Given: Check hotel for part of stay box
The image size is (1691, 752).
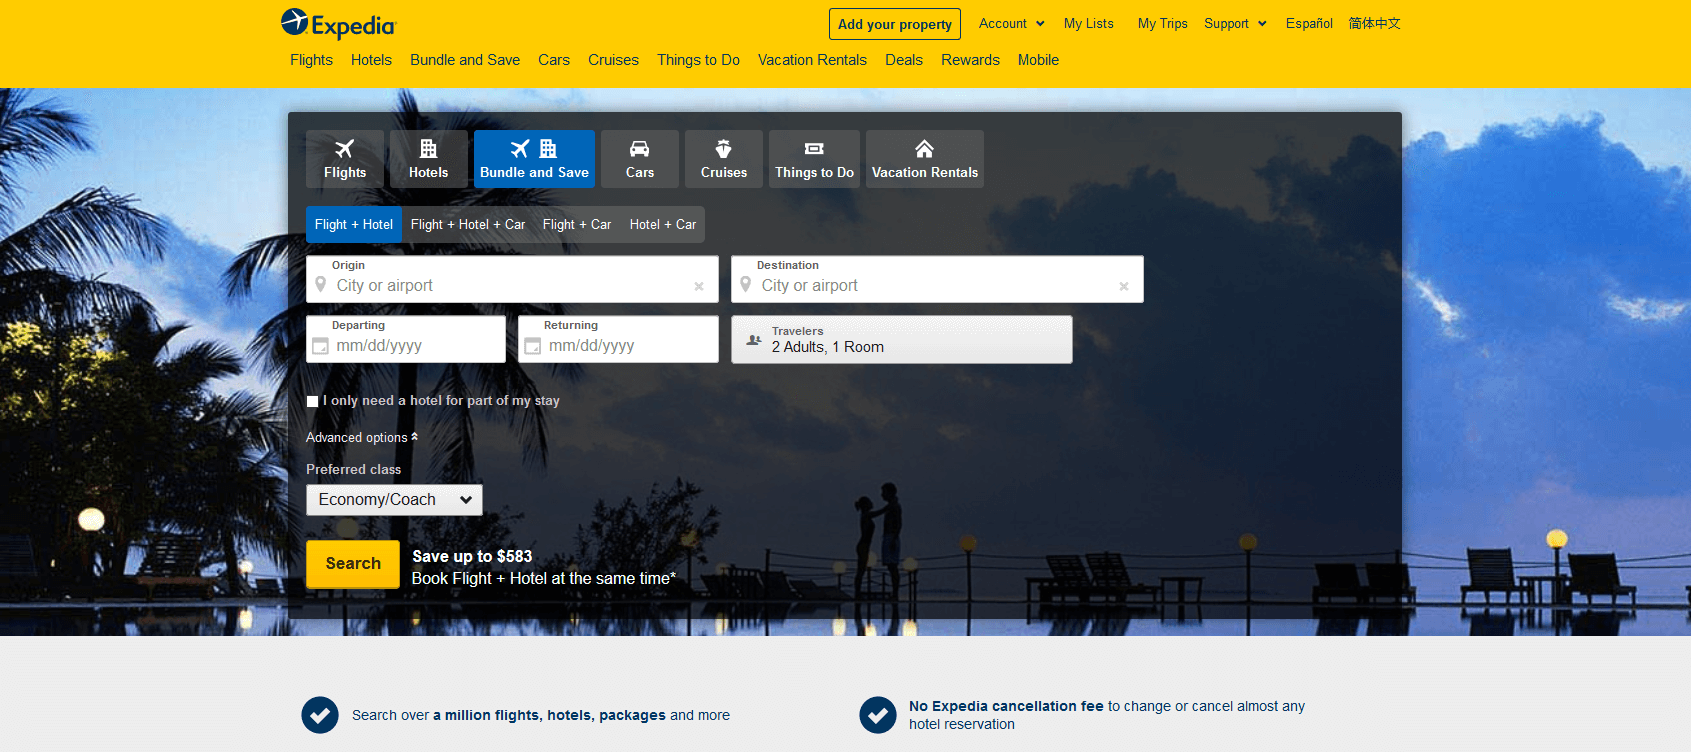Looking at the screenshot, I should tap(312, 401).
